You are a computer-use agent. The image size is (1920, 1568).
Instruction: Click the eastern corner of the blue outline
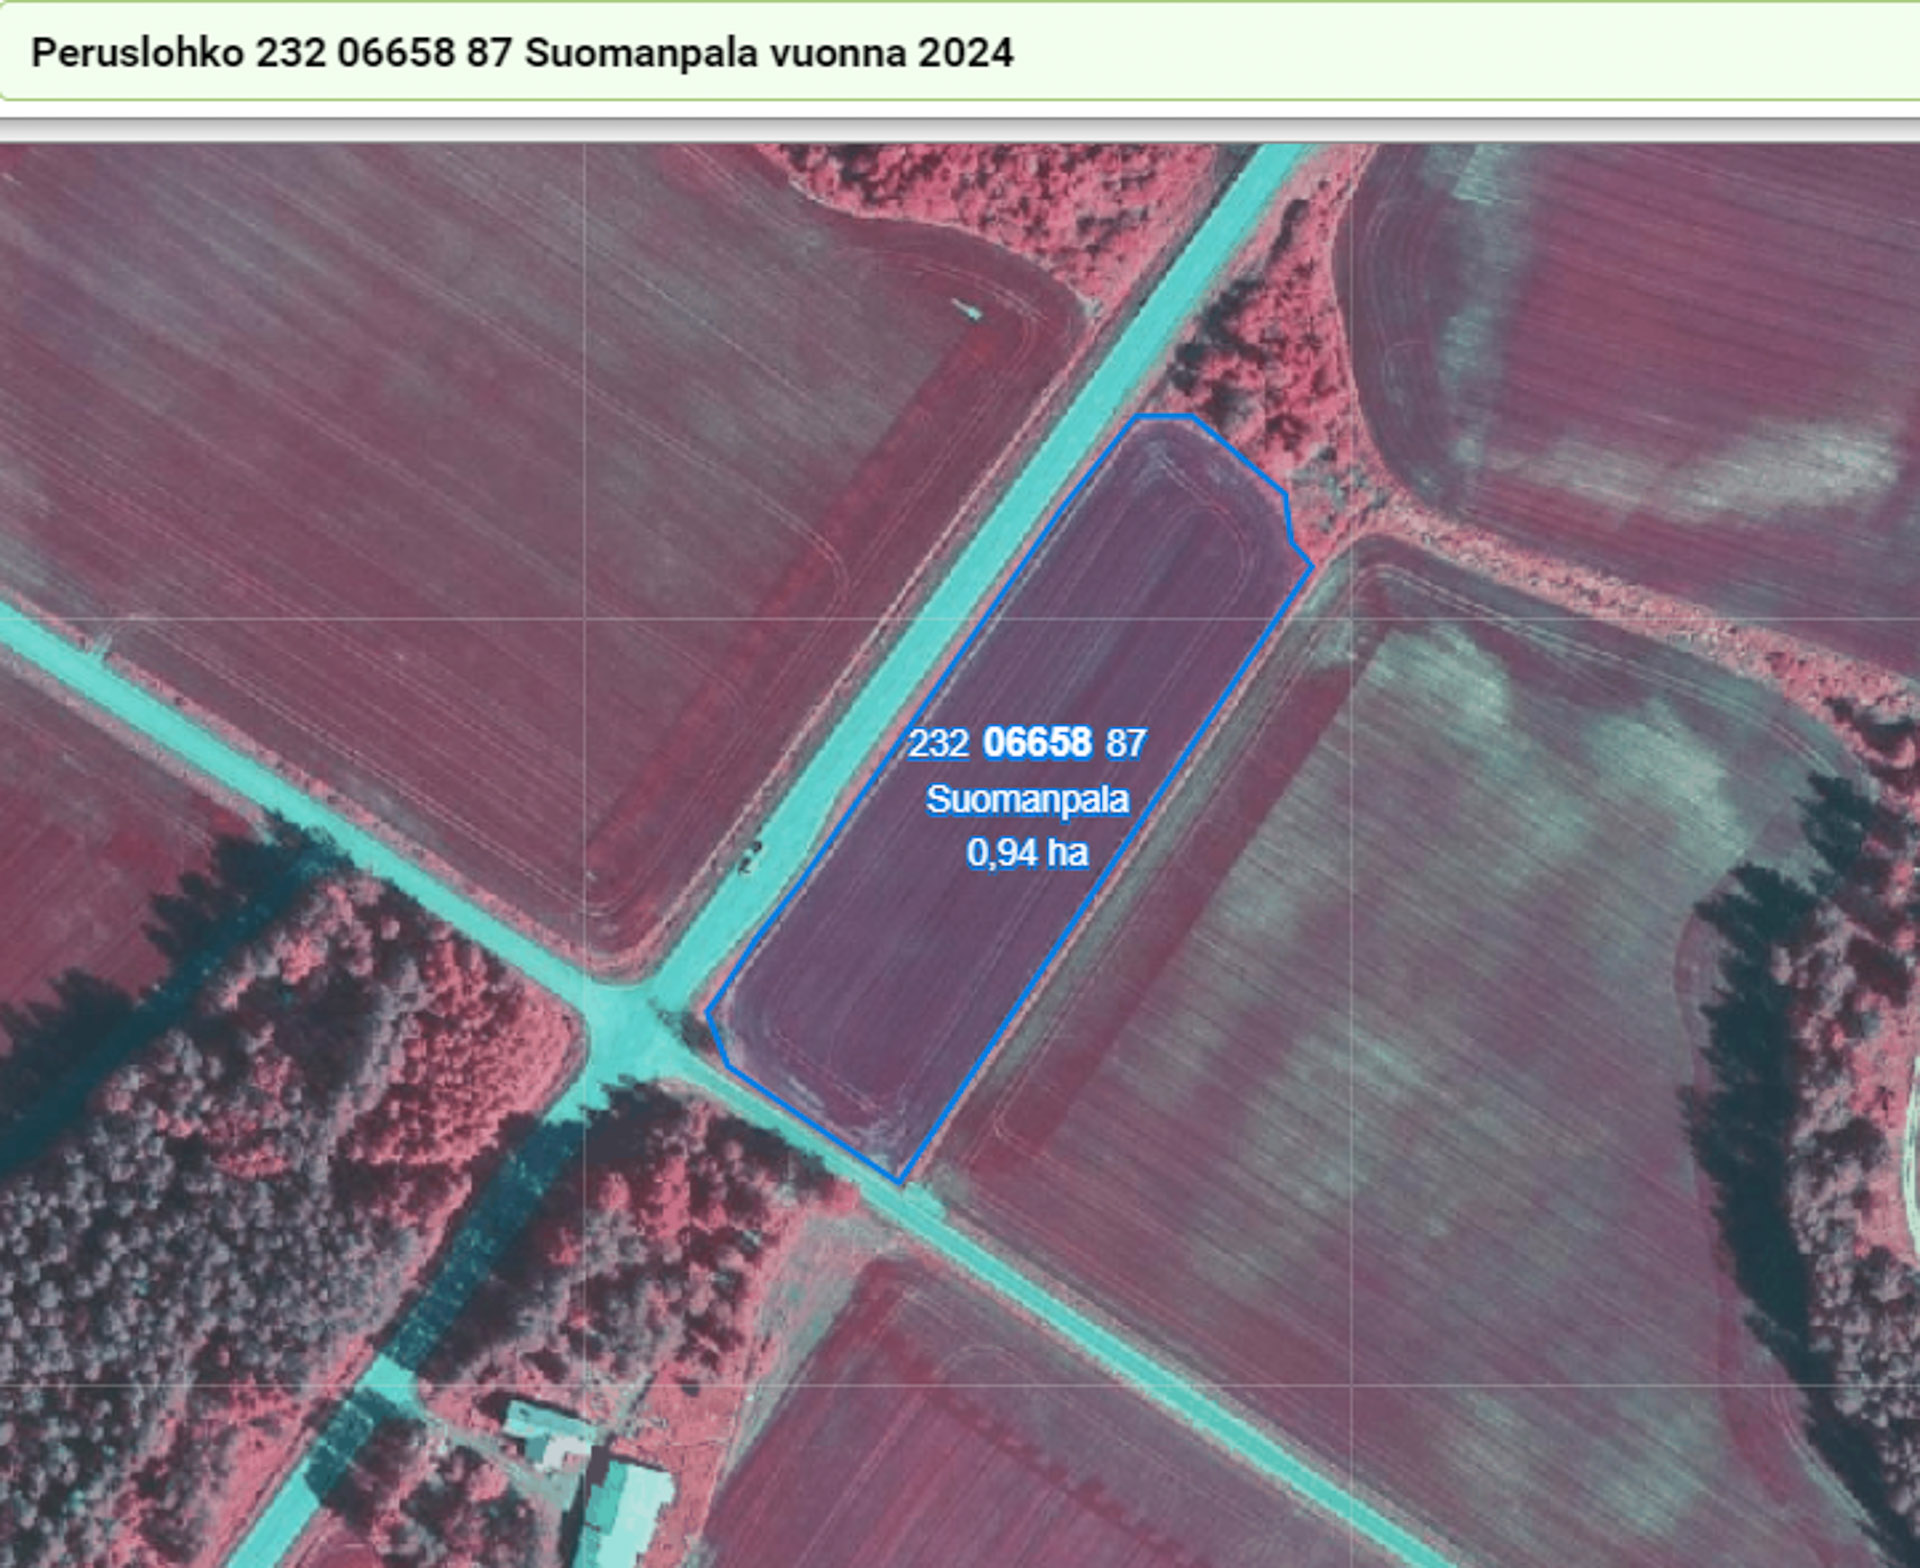pyautogui.click(x=1311, y=567)
